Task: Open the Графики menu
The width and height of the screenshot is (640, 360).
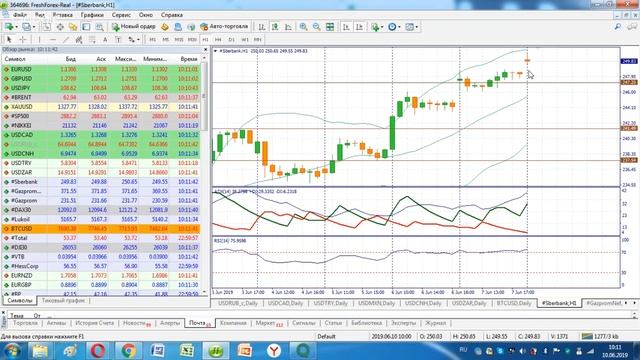Action: [92, 15]
